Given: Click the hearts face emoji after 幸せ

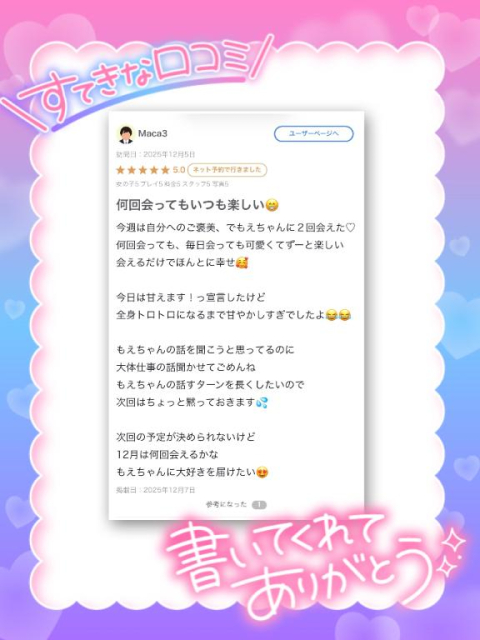Looking at the screenshot, I should point(242,262).
